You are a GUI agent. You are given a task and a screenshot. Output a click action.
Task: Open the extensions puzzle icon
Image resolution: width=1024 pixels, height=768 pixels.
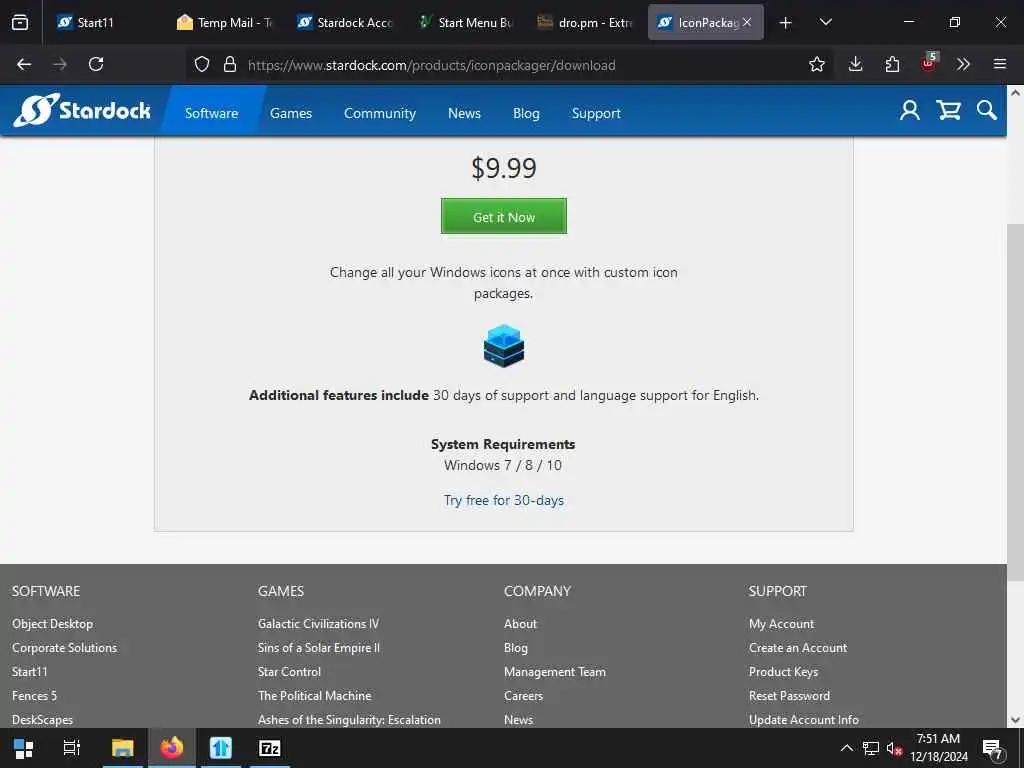[x=892, y=64]
